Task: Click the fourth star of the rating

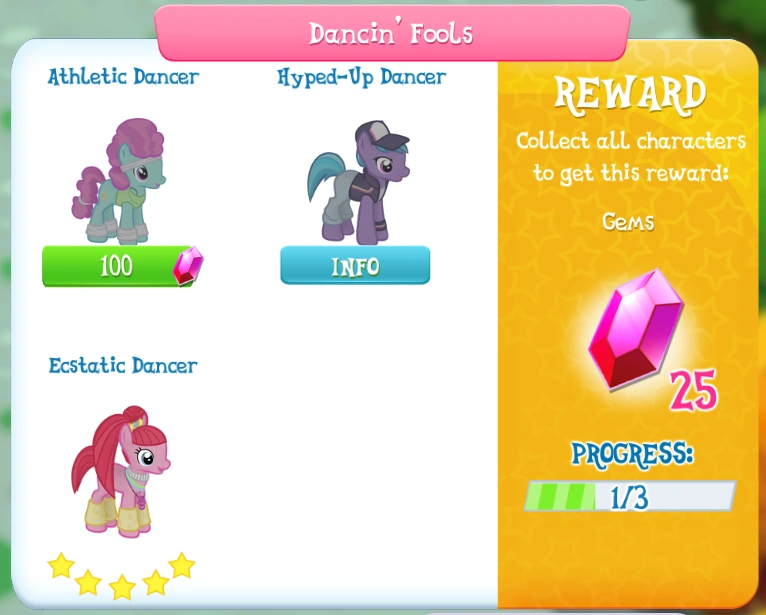Action: [156, 582]
